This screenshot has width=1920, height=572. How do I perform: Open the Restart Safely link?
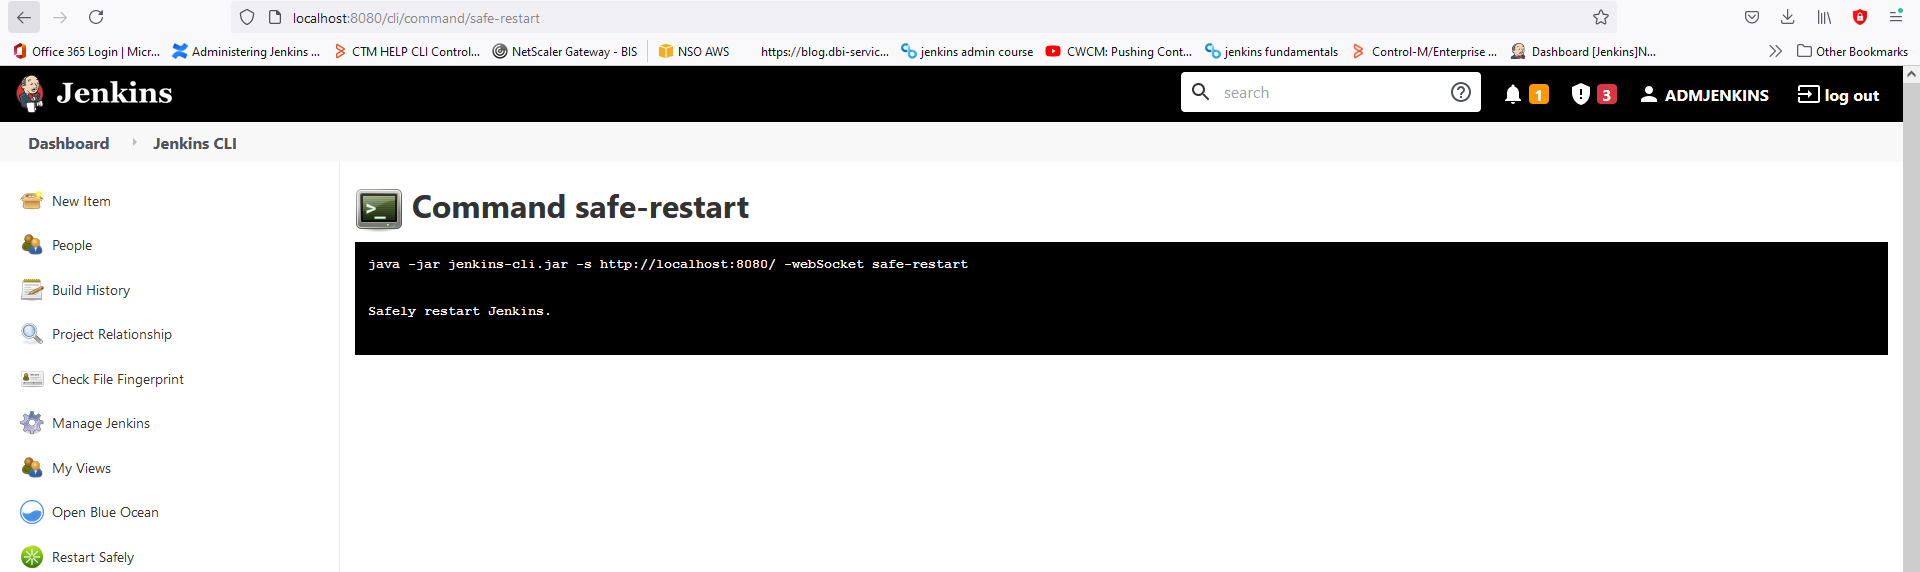pos(93,557)
